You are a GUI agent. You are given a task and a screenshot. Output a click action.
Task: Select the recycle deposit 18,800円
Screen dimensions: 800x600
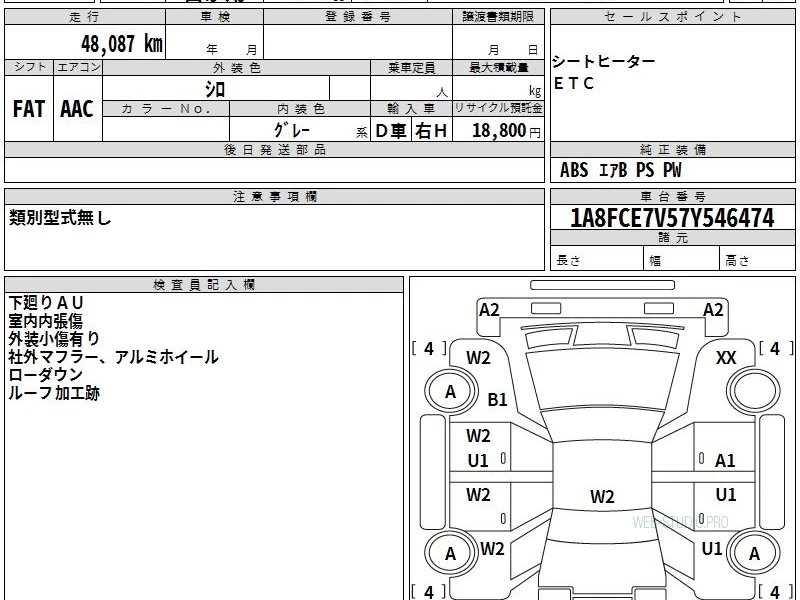click(506, 131)
